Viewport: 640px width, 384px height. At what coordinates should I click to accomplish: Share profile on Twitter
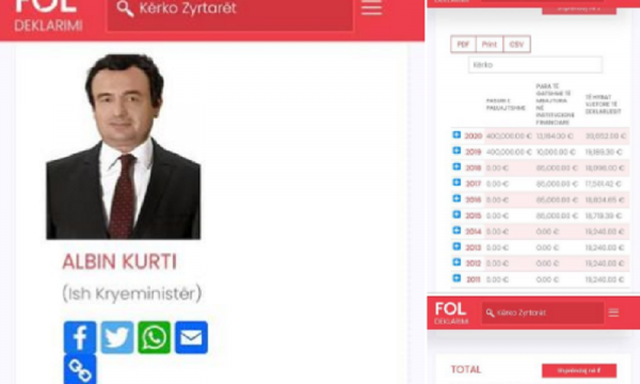click(x=117, y=337)
